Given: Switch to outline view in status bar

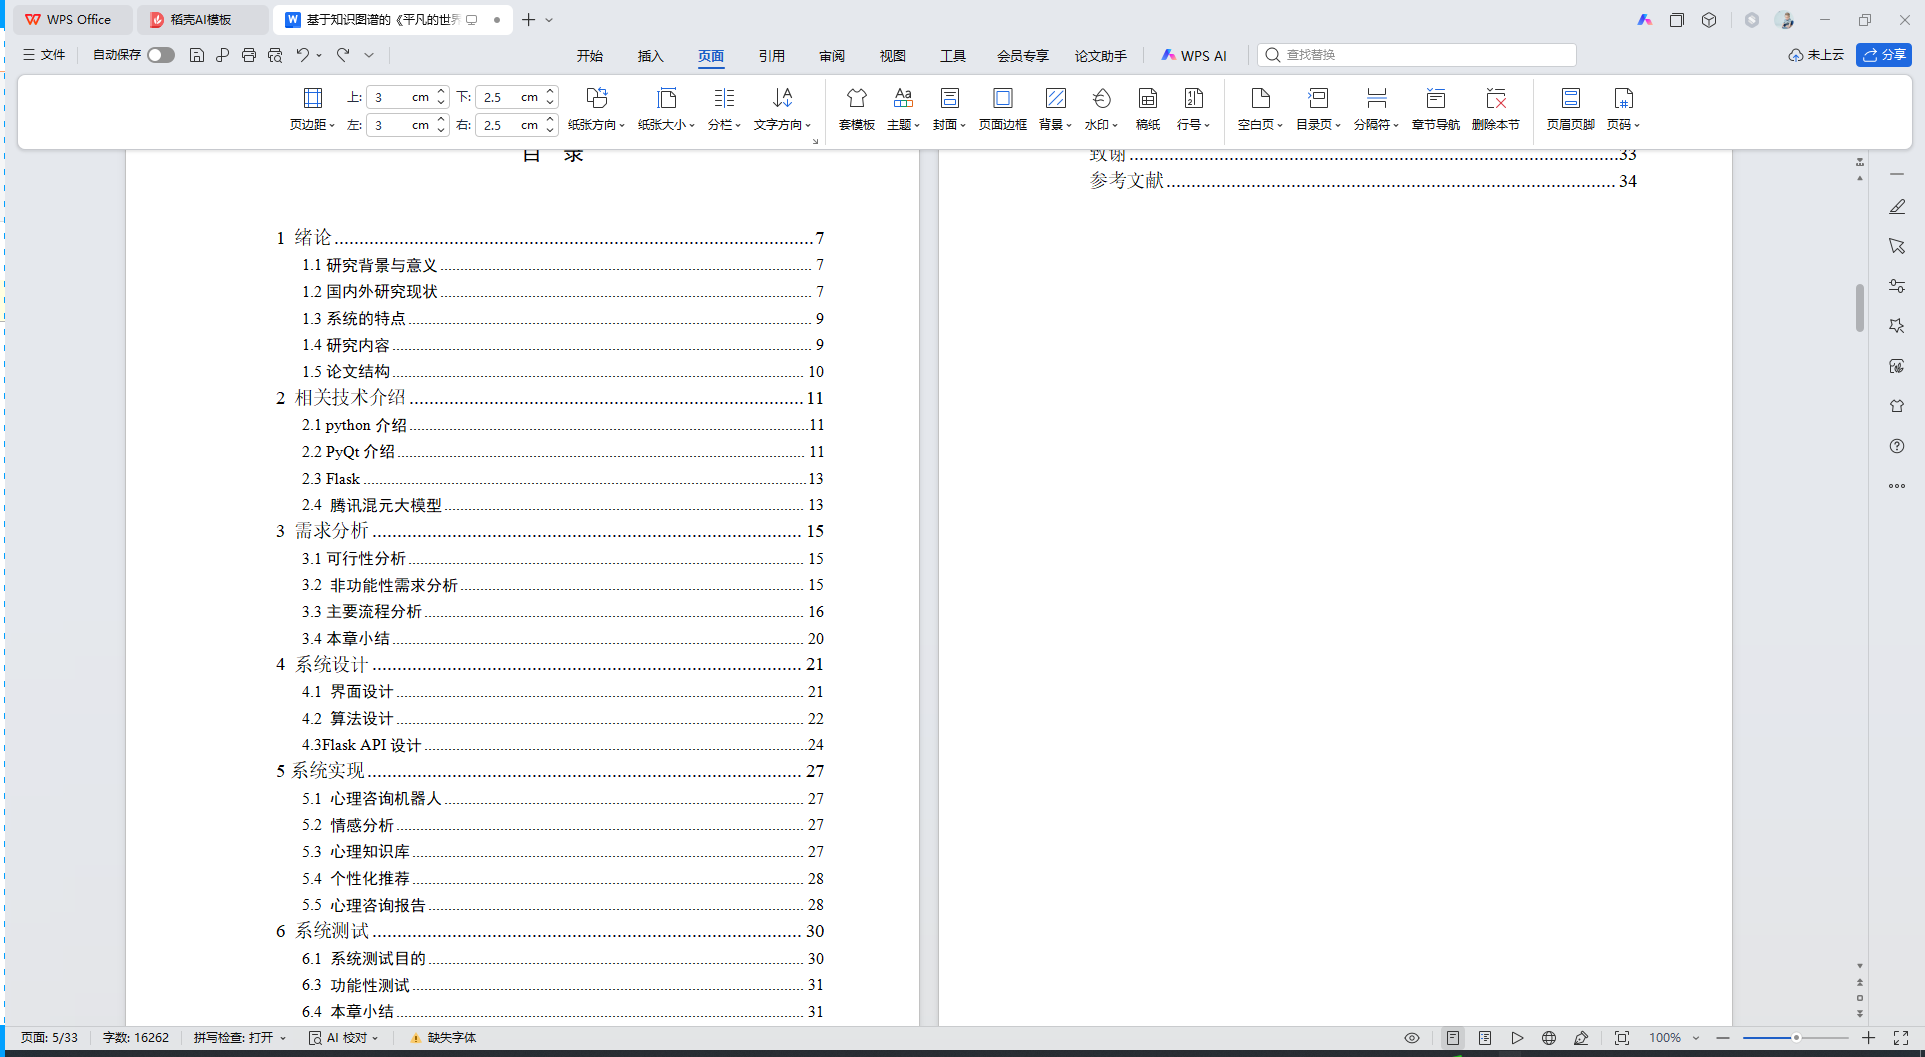Looking at the screenshot, I should click(1485, 1038).
